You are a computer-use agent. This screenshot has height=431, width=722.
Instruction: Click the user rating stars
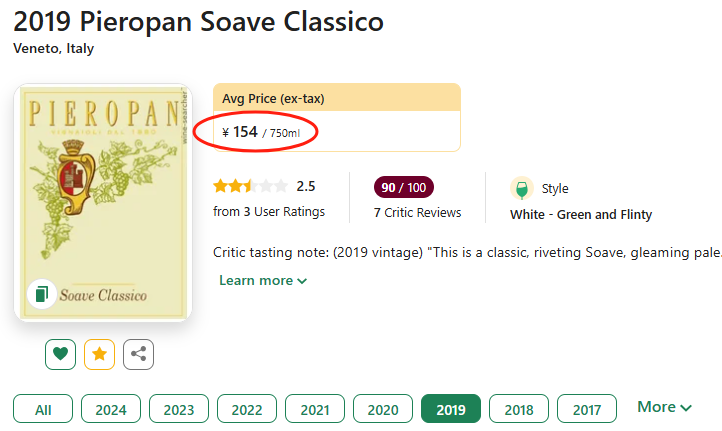click(x=250, y=186)
